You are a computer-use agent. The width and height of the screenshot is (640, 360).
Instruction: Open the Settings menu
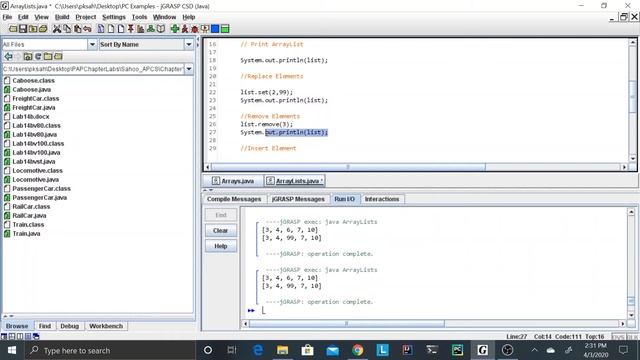[114, 17]
